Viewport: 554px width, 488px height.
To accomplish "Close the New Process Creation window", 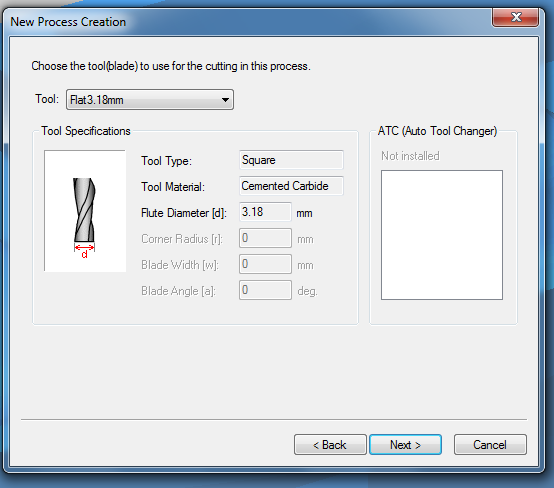I will click(515, 17).
